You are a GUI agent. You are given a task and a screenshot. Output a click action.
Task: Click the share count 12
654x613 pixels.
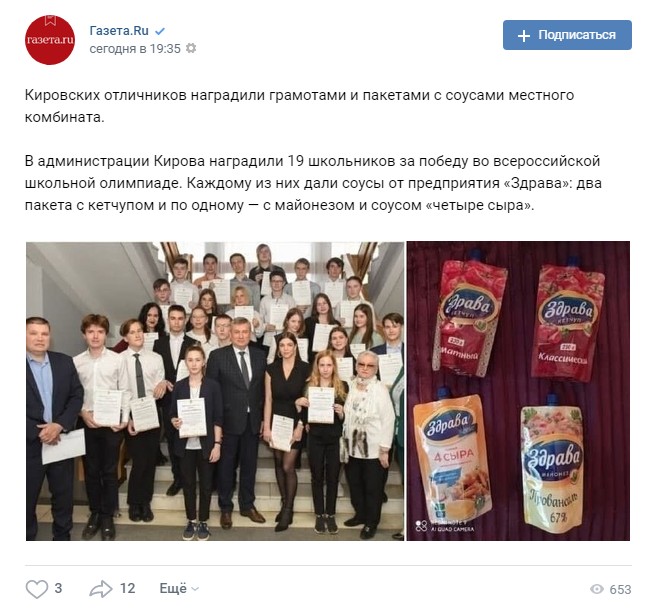127,588
